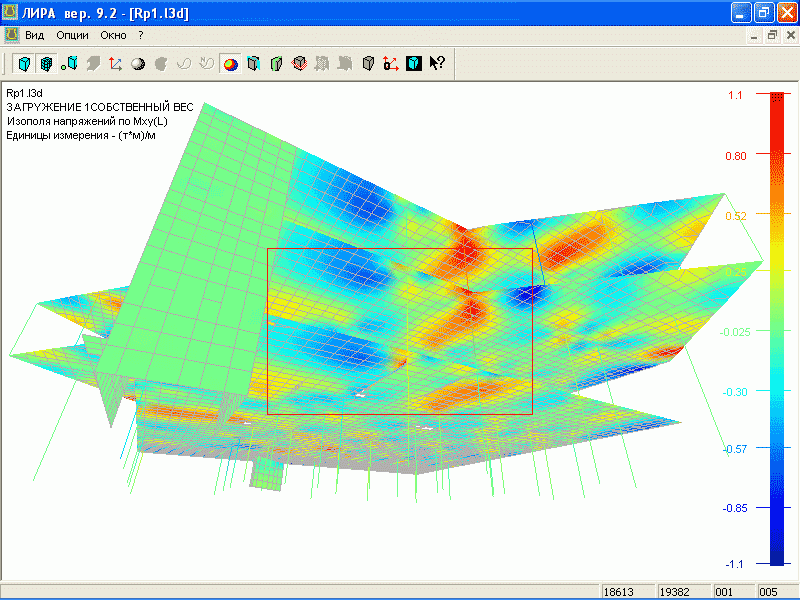
Task: Toggle the colored isofields circle button
Action: pyautogui.click(x=231, y=64)
